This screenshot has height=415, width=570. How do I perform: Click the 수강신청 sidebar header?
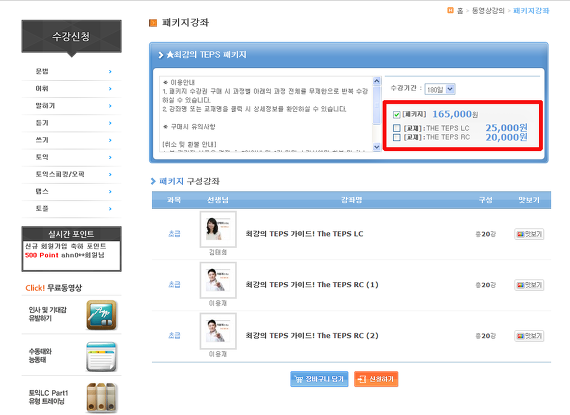(71, 36)
